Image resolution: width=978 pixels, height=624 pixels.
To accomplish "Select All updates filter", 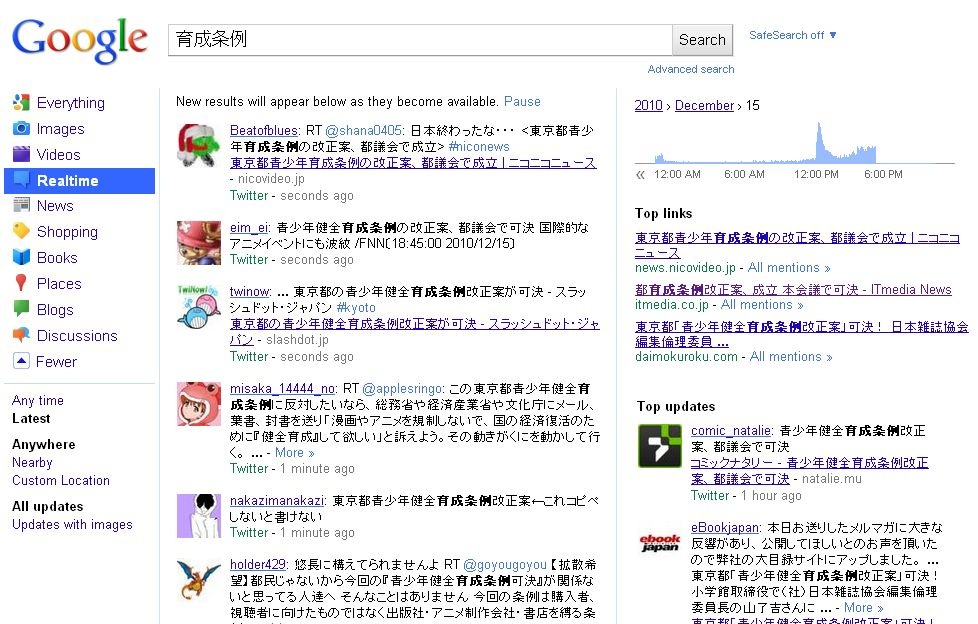I will 47,506.
